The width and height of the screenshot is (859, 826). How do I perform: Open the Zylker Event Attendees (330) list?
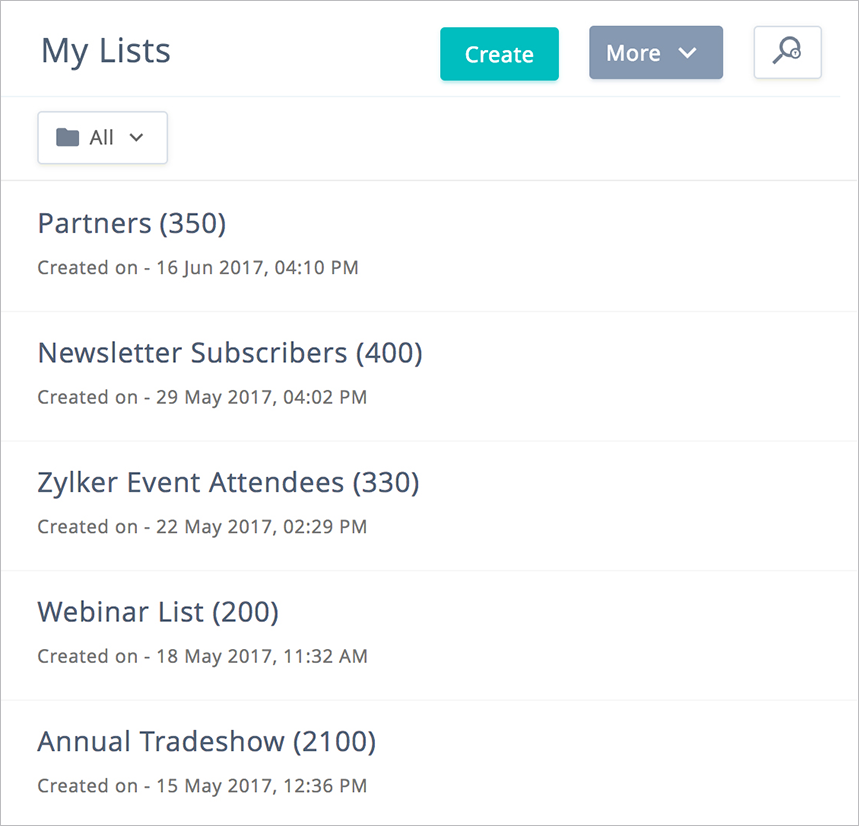click(x=228, y=483)
